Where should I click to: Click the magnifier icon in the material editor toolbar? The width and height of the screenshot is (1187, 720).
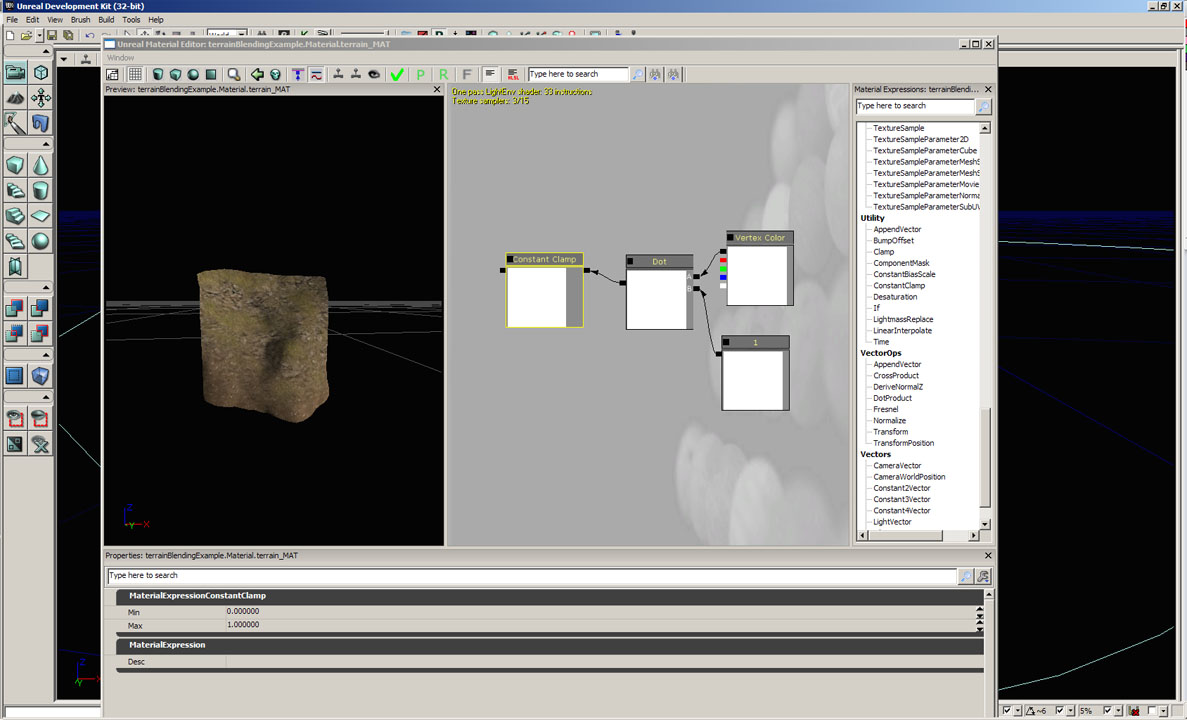234,75
